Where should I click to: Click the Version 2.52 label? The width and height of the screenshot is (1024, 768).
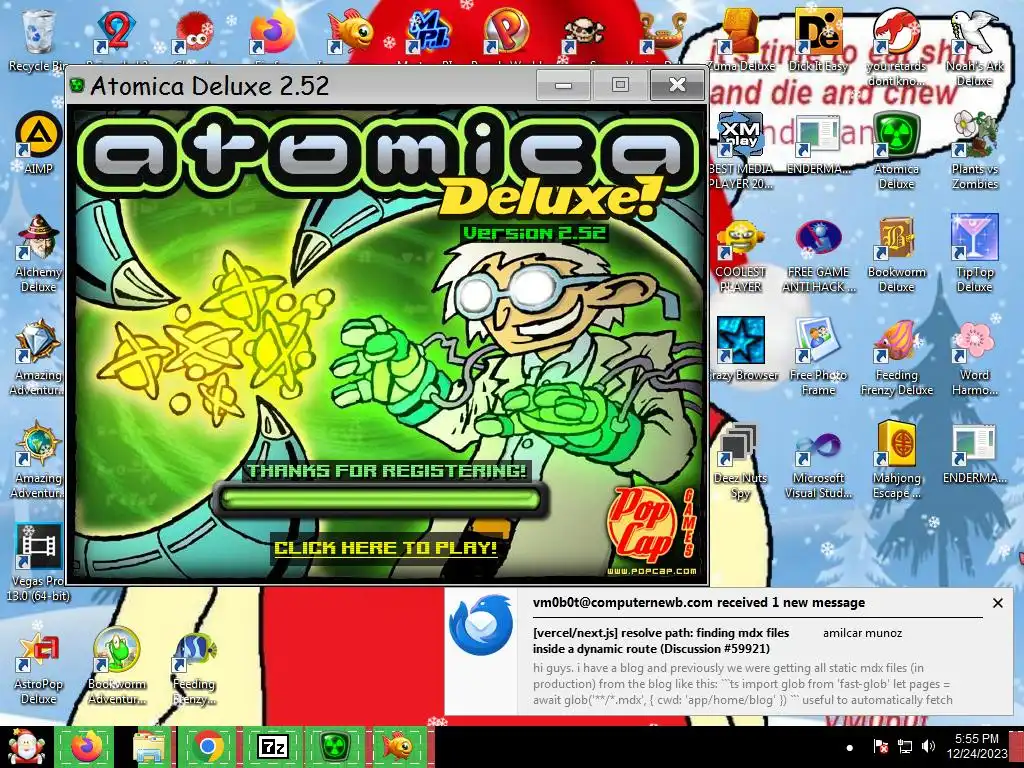coord(534,232)
